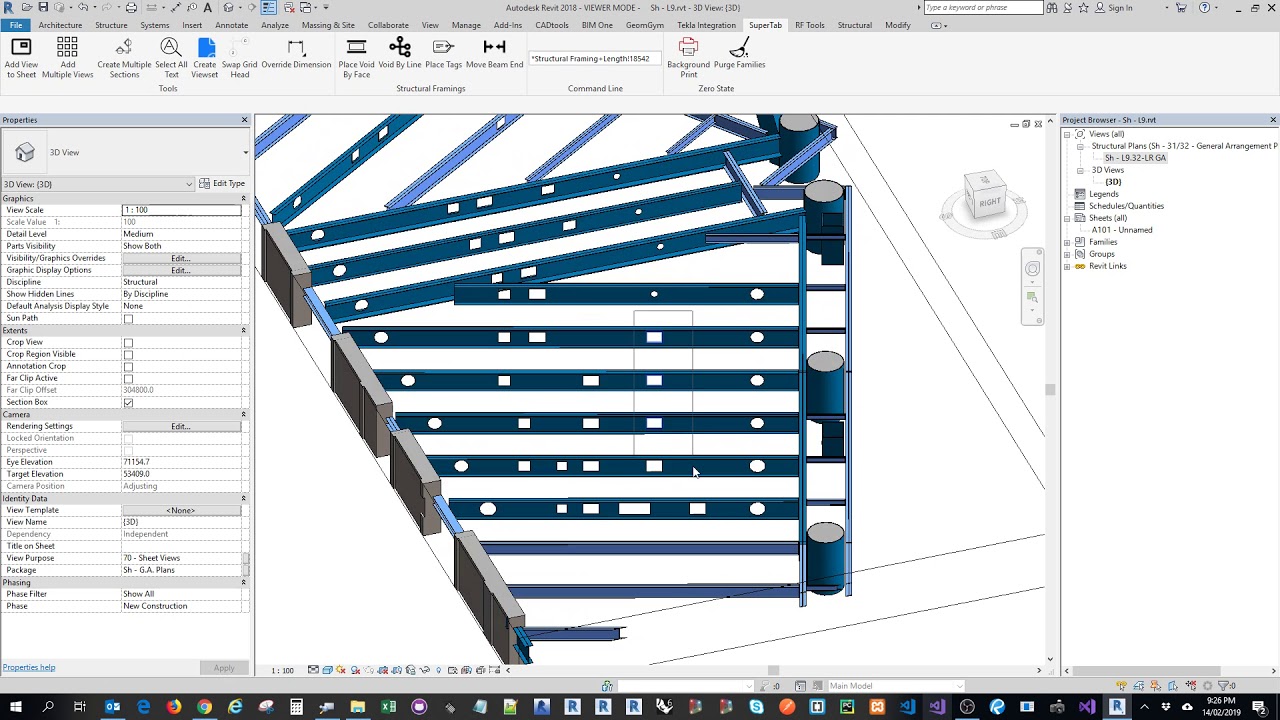Collapse the Extents properties section
This screenshot has height=720, width=1280.
(x=243, y=330)
